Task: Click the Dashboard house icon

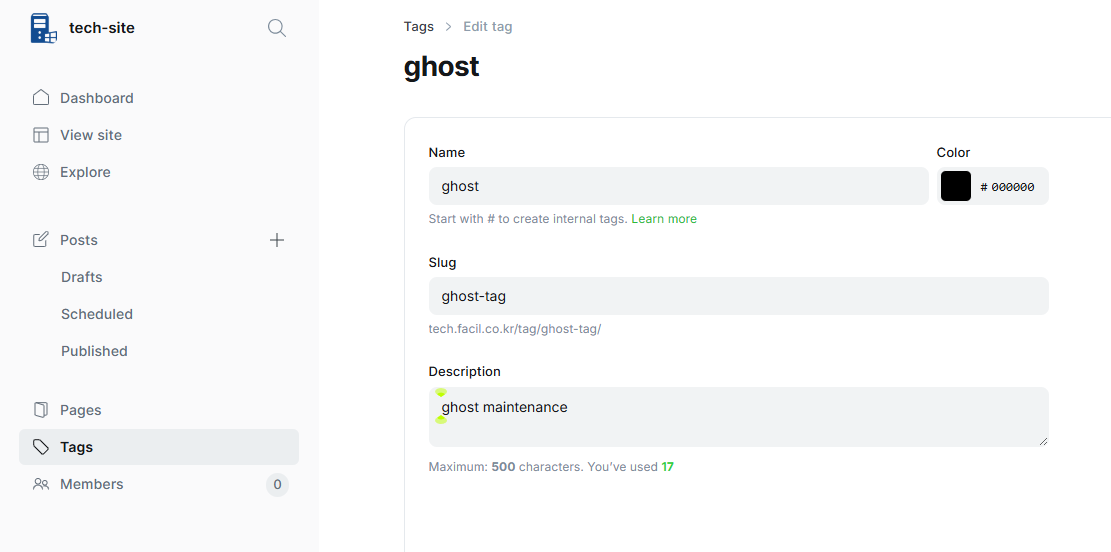Action: point(41,98)
